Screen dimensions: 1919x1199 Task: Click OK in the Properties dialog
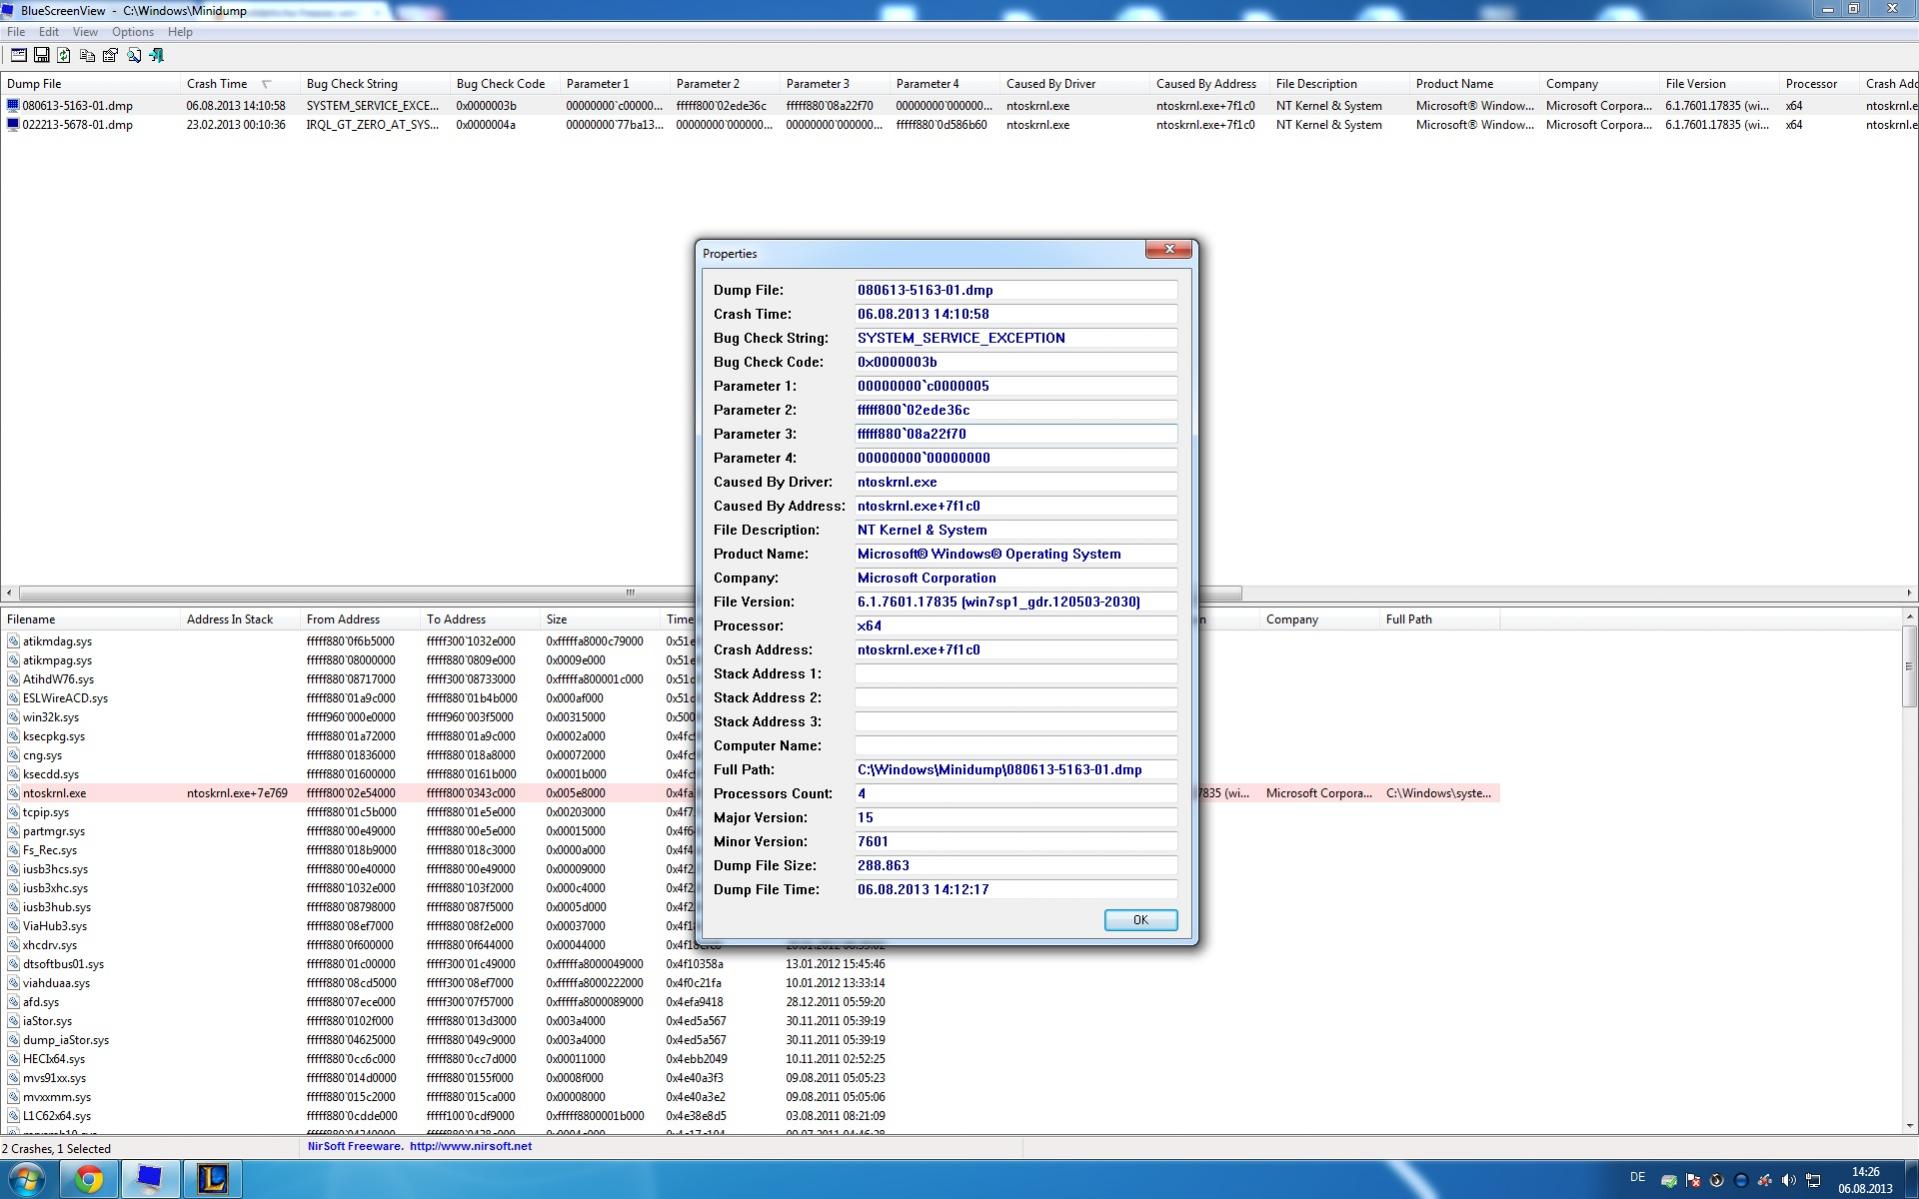(1140, 920)
